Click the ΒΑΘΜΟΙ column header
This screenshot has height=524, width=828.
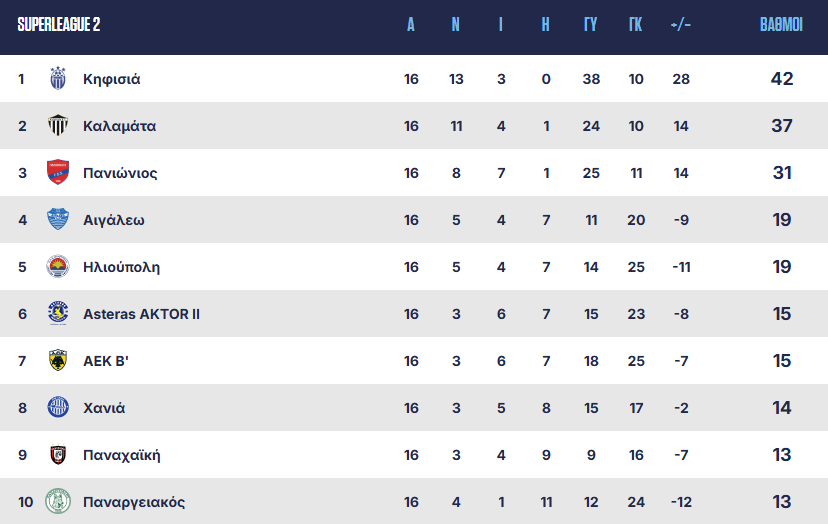pyautogui.click(x=781, y=25)
